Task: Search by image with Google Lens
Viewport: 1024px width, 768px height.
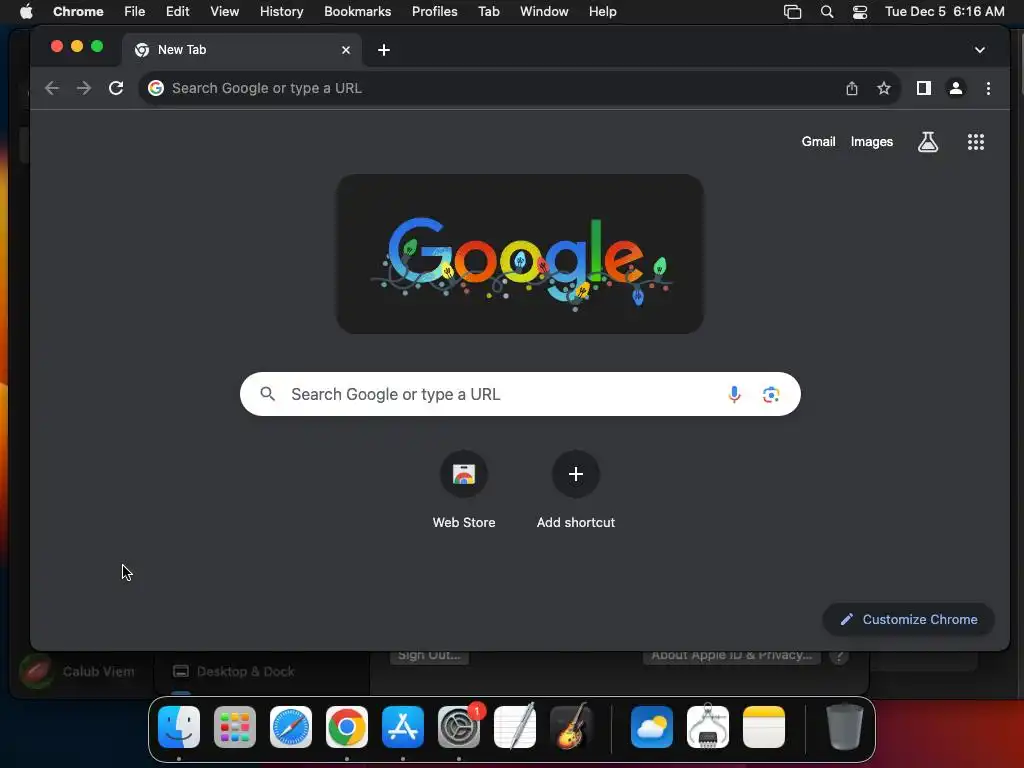Action: coord(771,394)
